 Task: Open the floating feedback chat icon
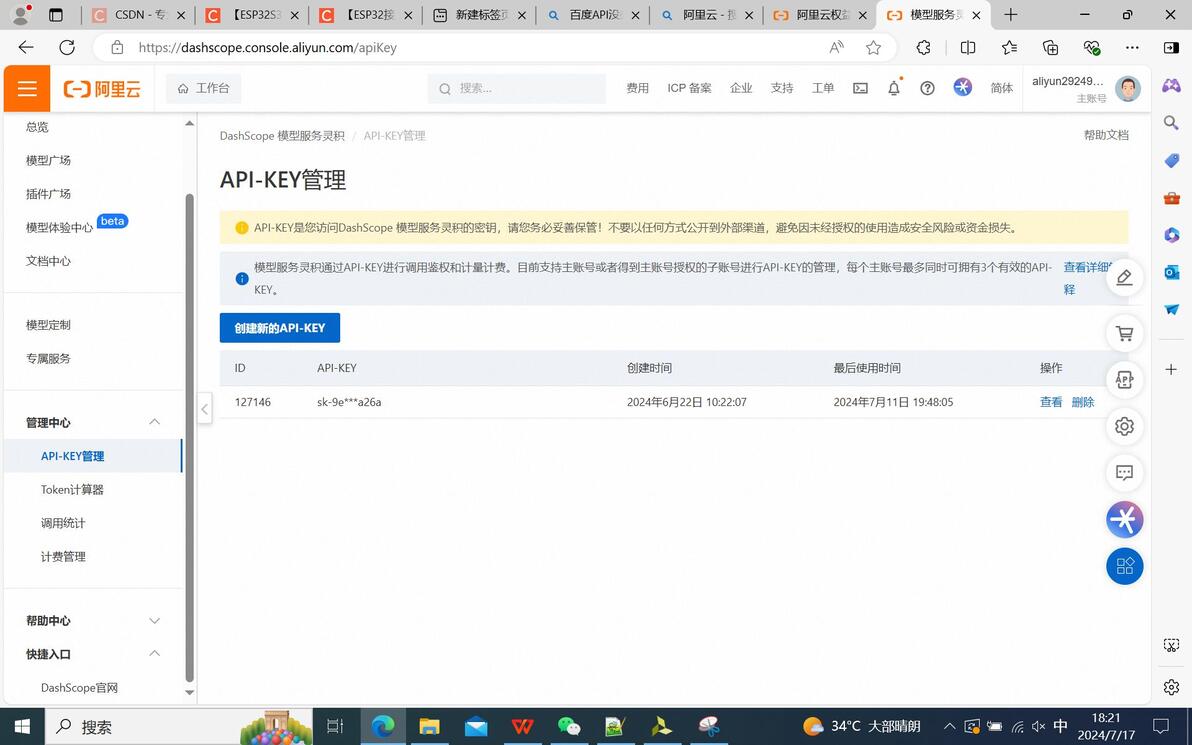pyautogui.click(x=1124, y=473)
